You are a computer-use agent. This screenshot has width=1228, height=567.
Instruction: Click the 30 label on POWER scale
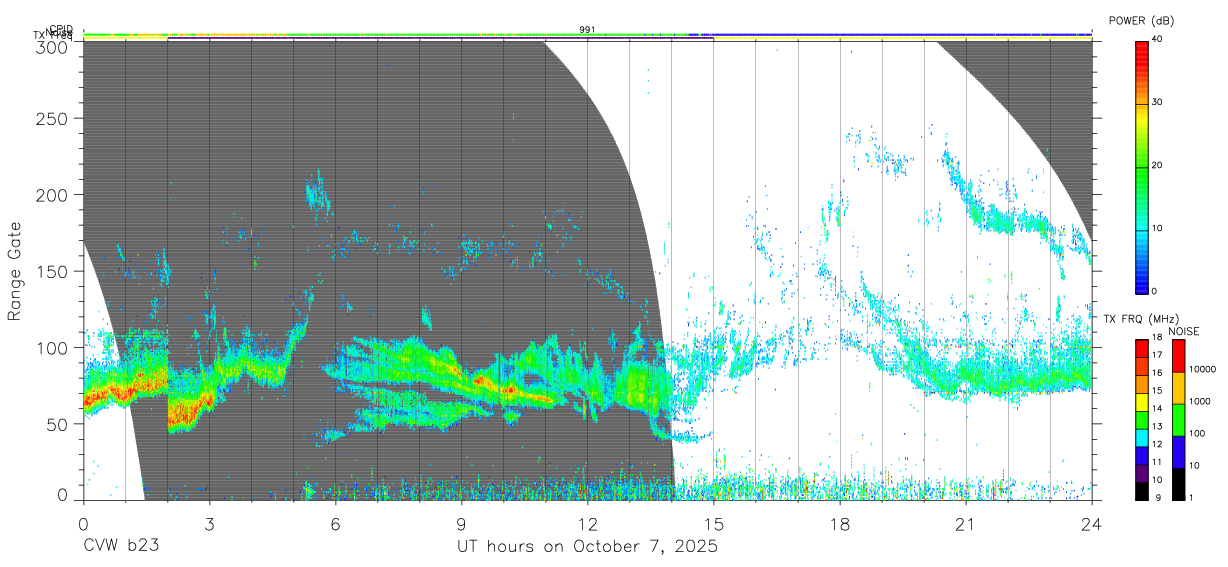(1158, 102)
